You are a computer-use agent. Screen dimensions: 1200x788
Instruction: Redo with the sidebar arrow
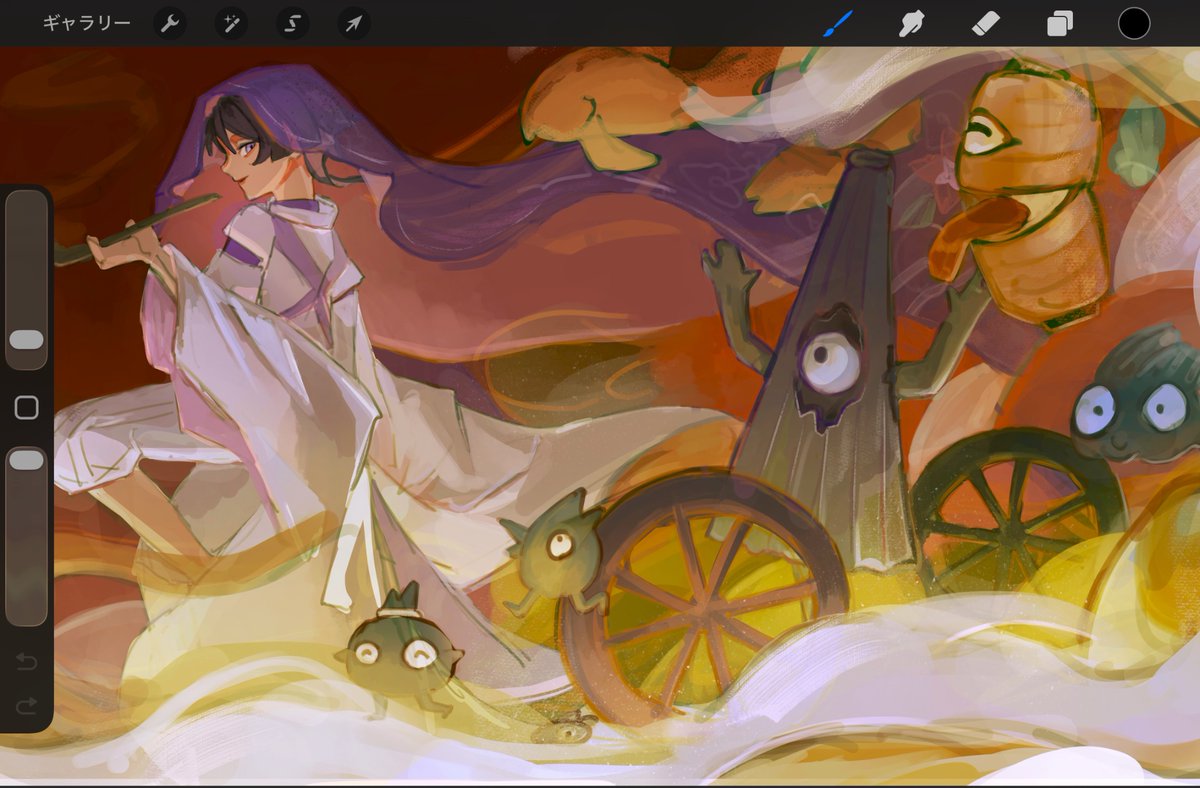coord(27,705)
